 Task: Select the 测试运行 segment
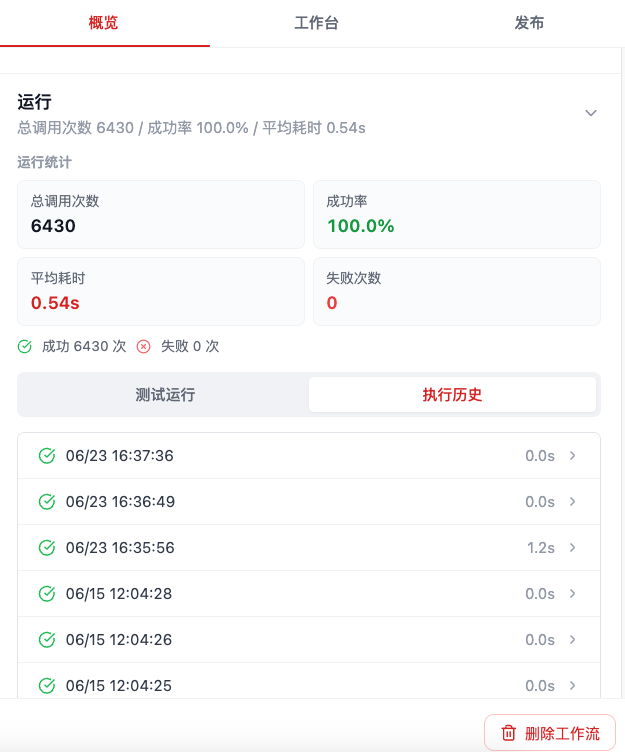point(165,394)
